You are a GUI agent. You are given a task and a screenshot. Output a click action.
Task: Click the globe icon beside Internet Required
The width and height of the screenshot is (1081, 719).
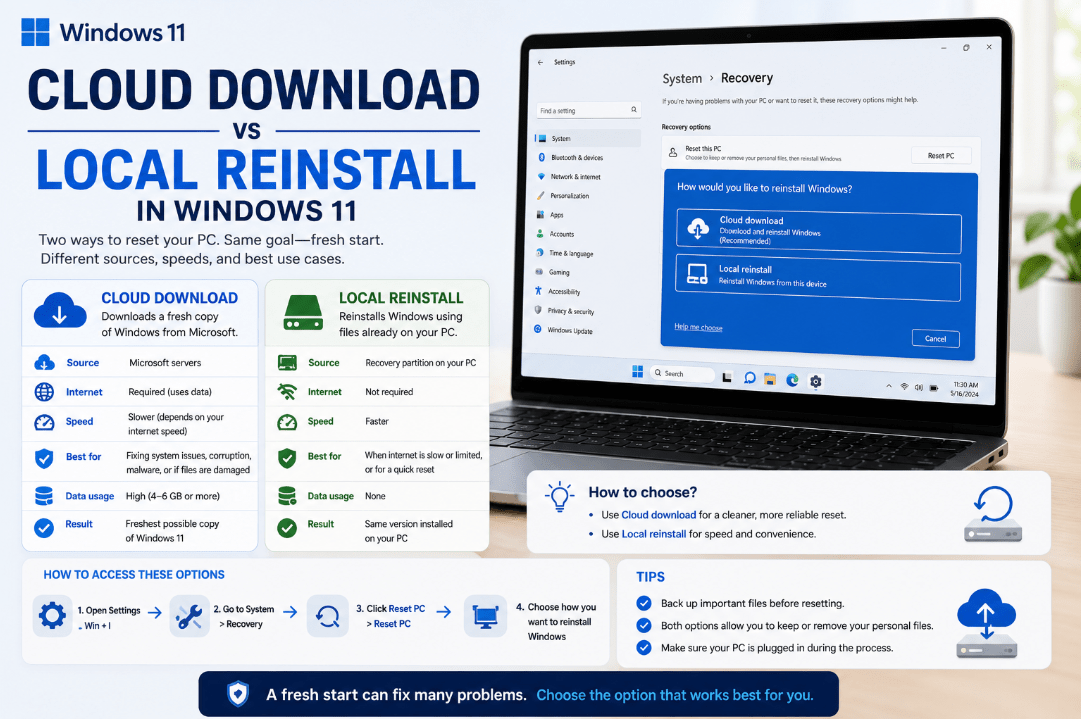coord(44,392)
